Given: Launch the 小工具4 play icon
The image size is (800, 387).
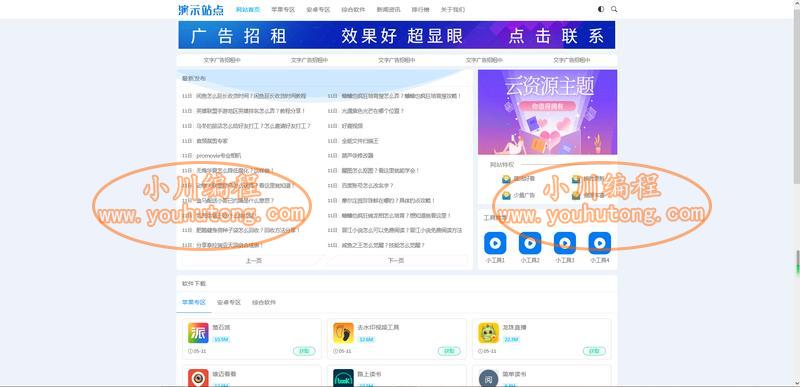Looking at the screenshot, I should pyautogui.click(x=599, y=243).
